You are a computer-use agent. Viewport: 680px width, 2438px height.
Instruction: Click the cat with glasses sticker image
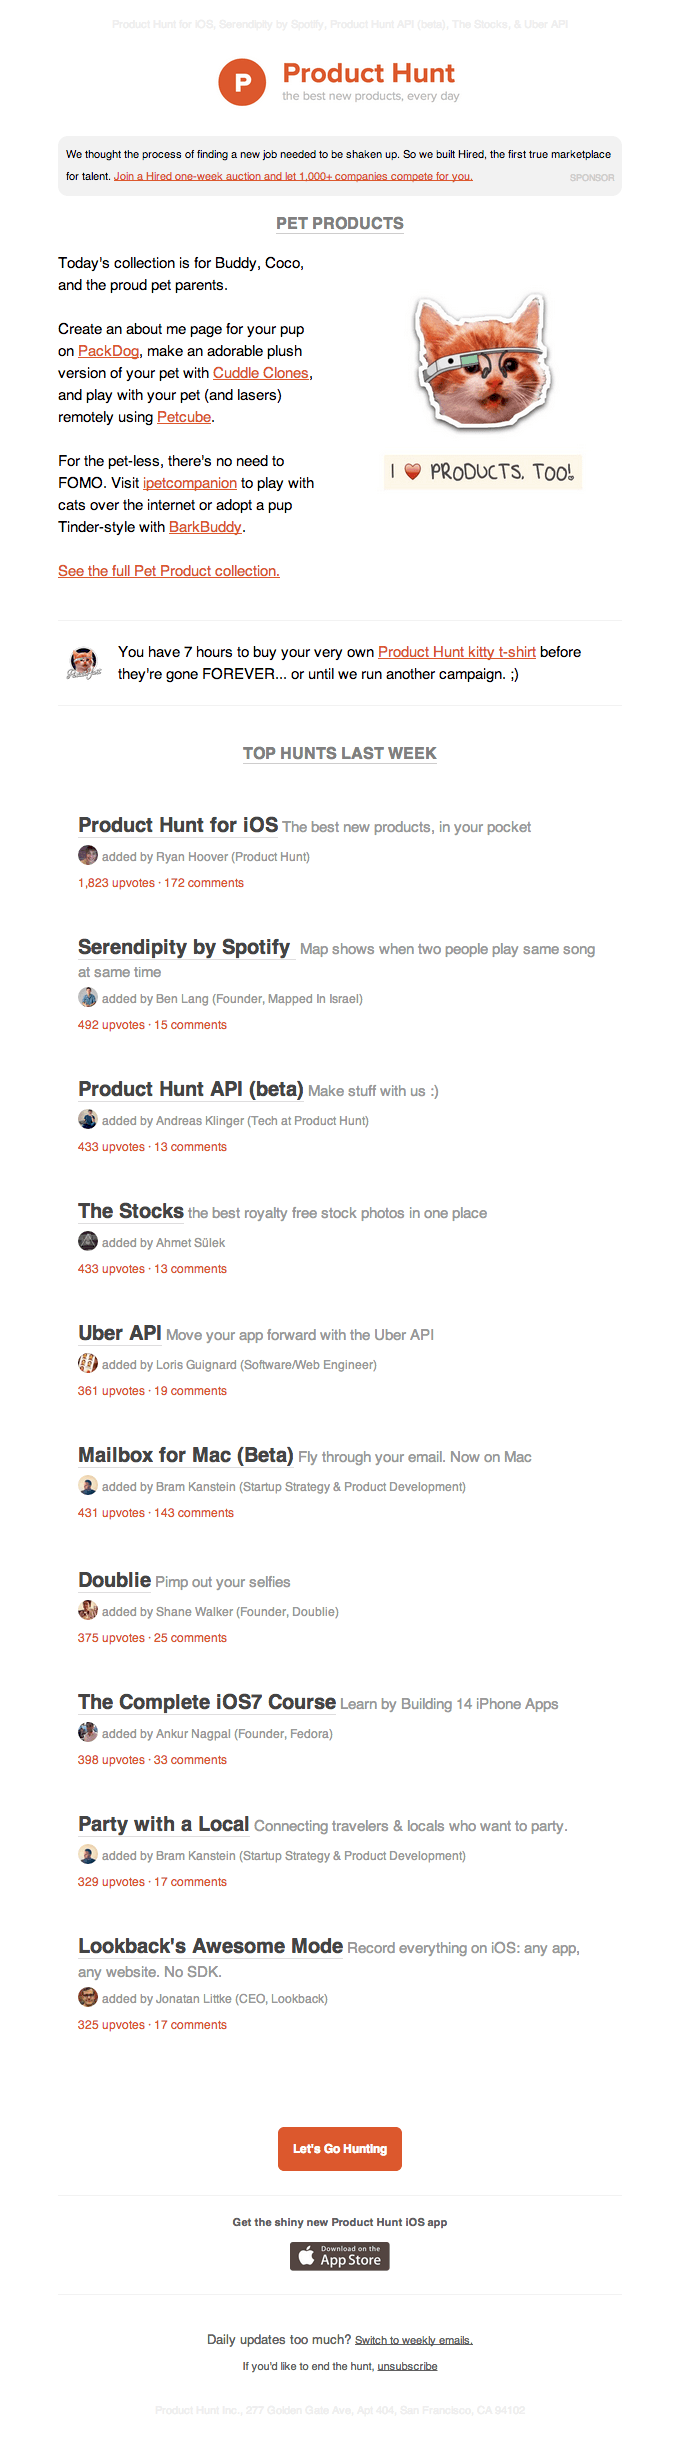(482, 362)
